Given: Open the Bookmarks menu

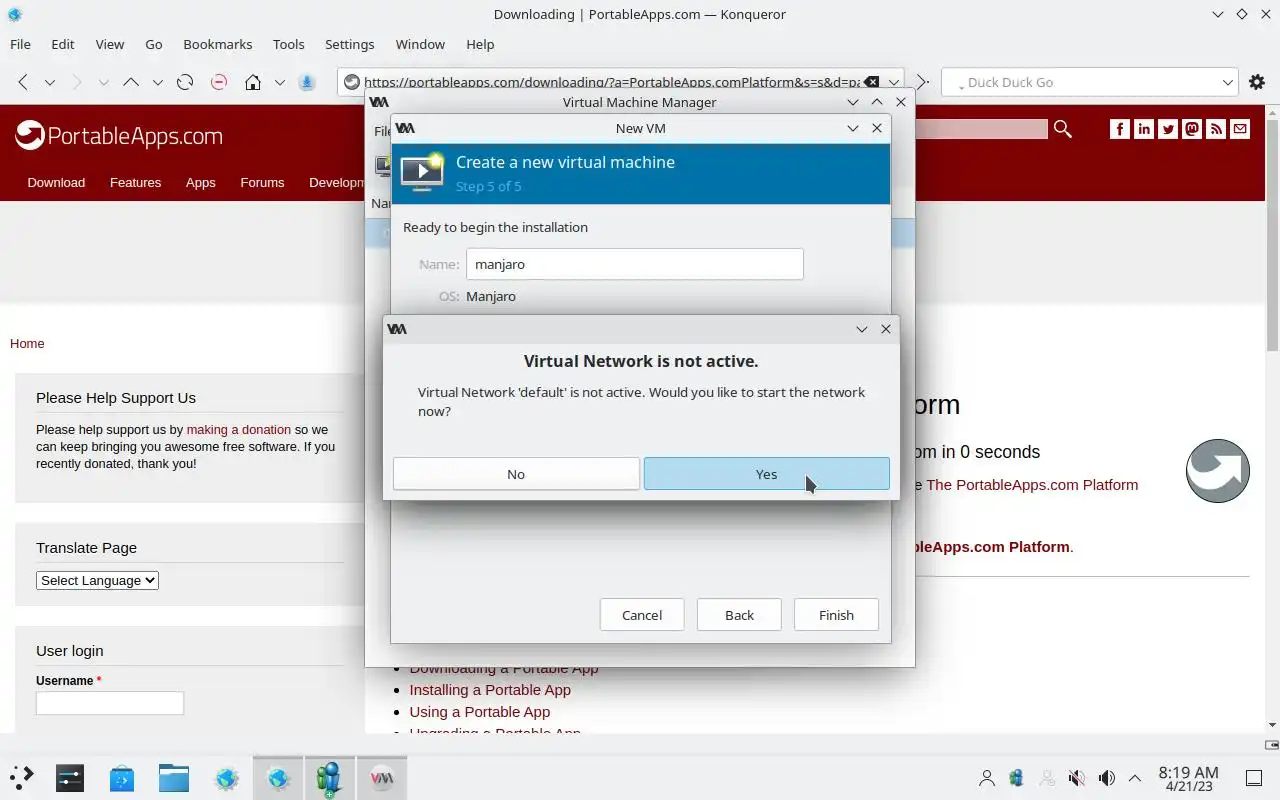Looking at the screenshot, I should coord(218,44).
